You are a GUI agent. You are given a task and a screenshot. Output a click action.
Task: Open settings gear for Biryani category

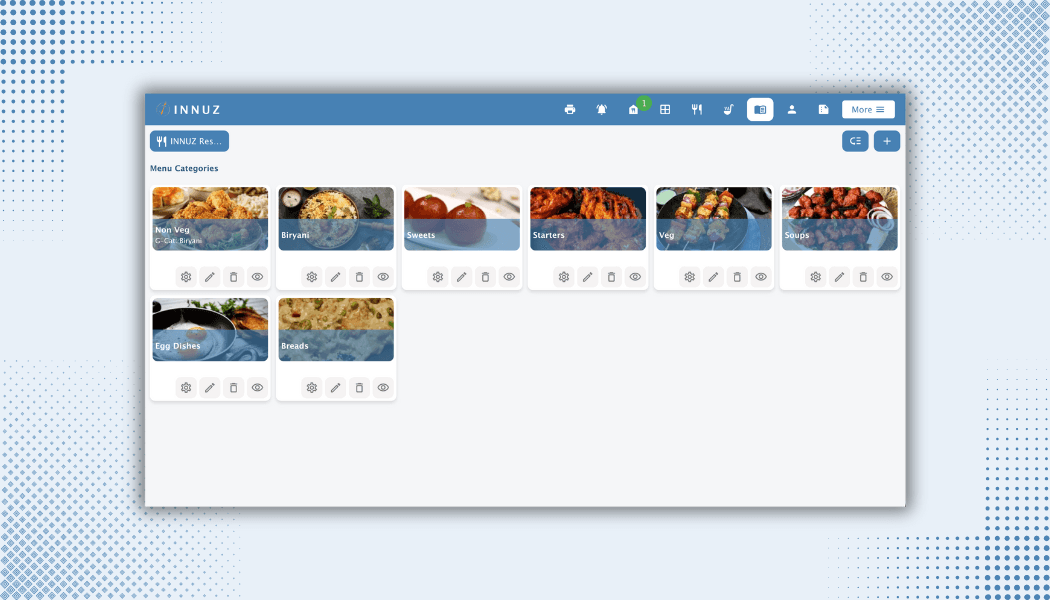tap(312, 277)
